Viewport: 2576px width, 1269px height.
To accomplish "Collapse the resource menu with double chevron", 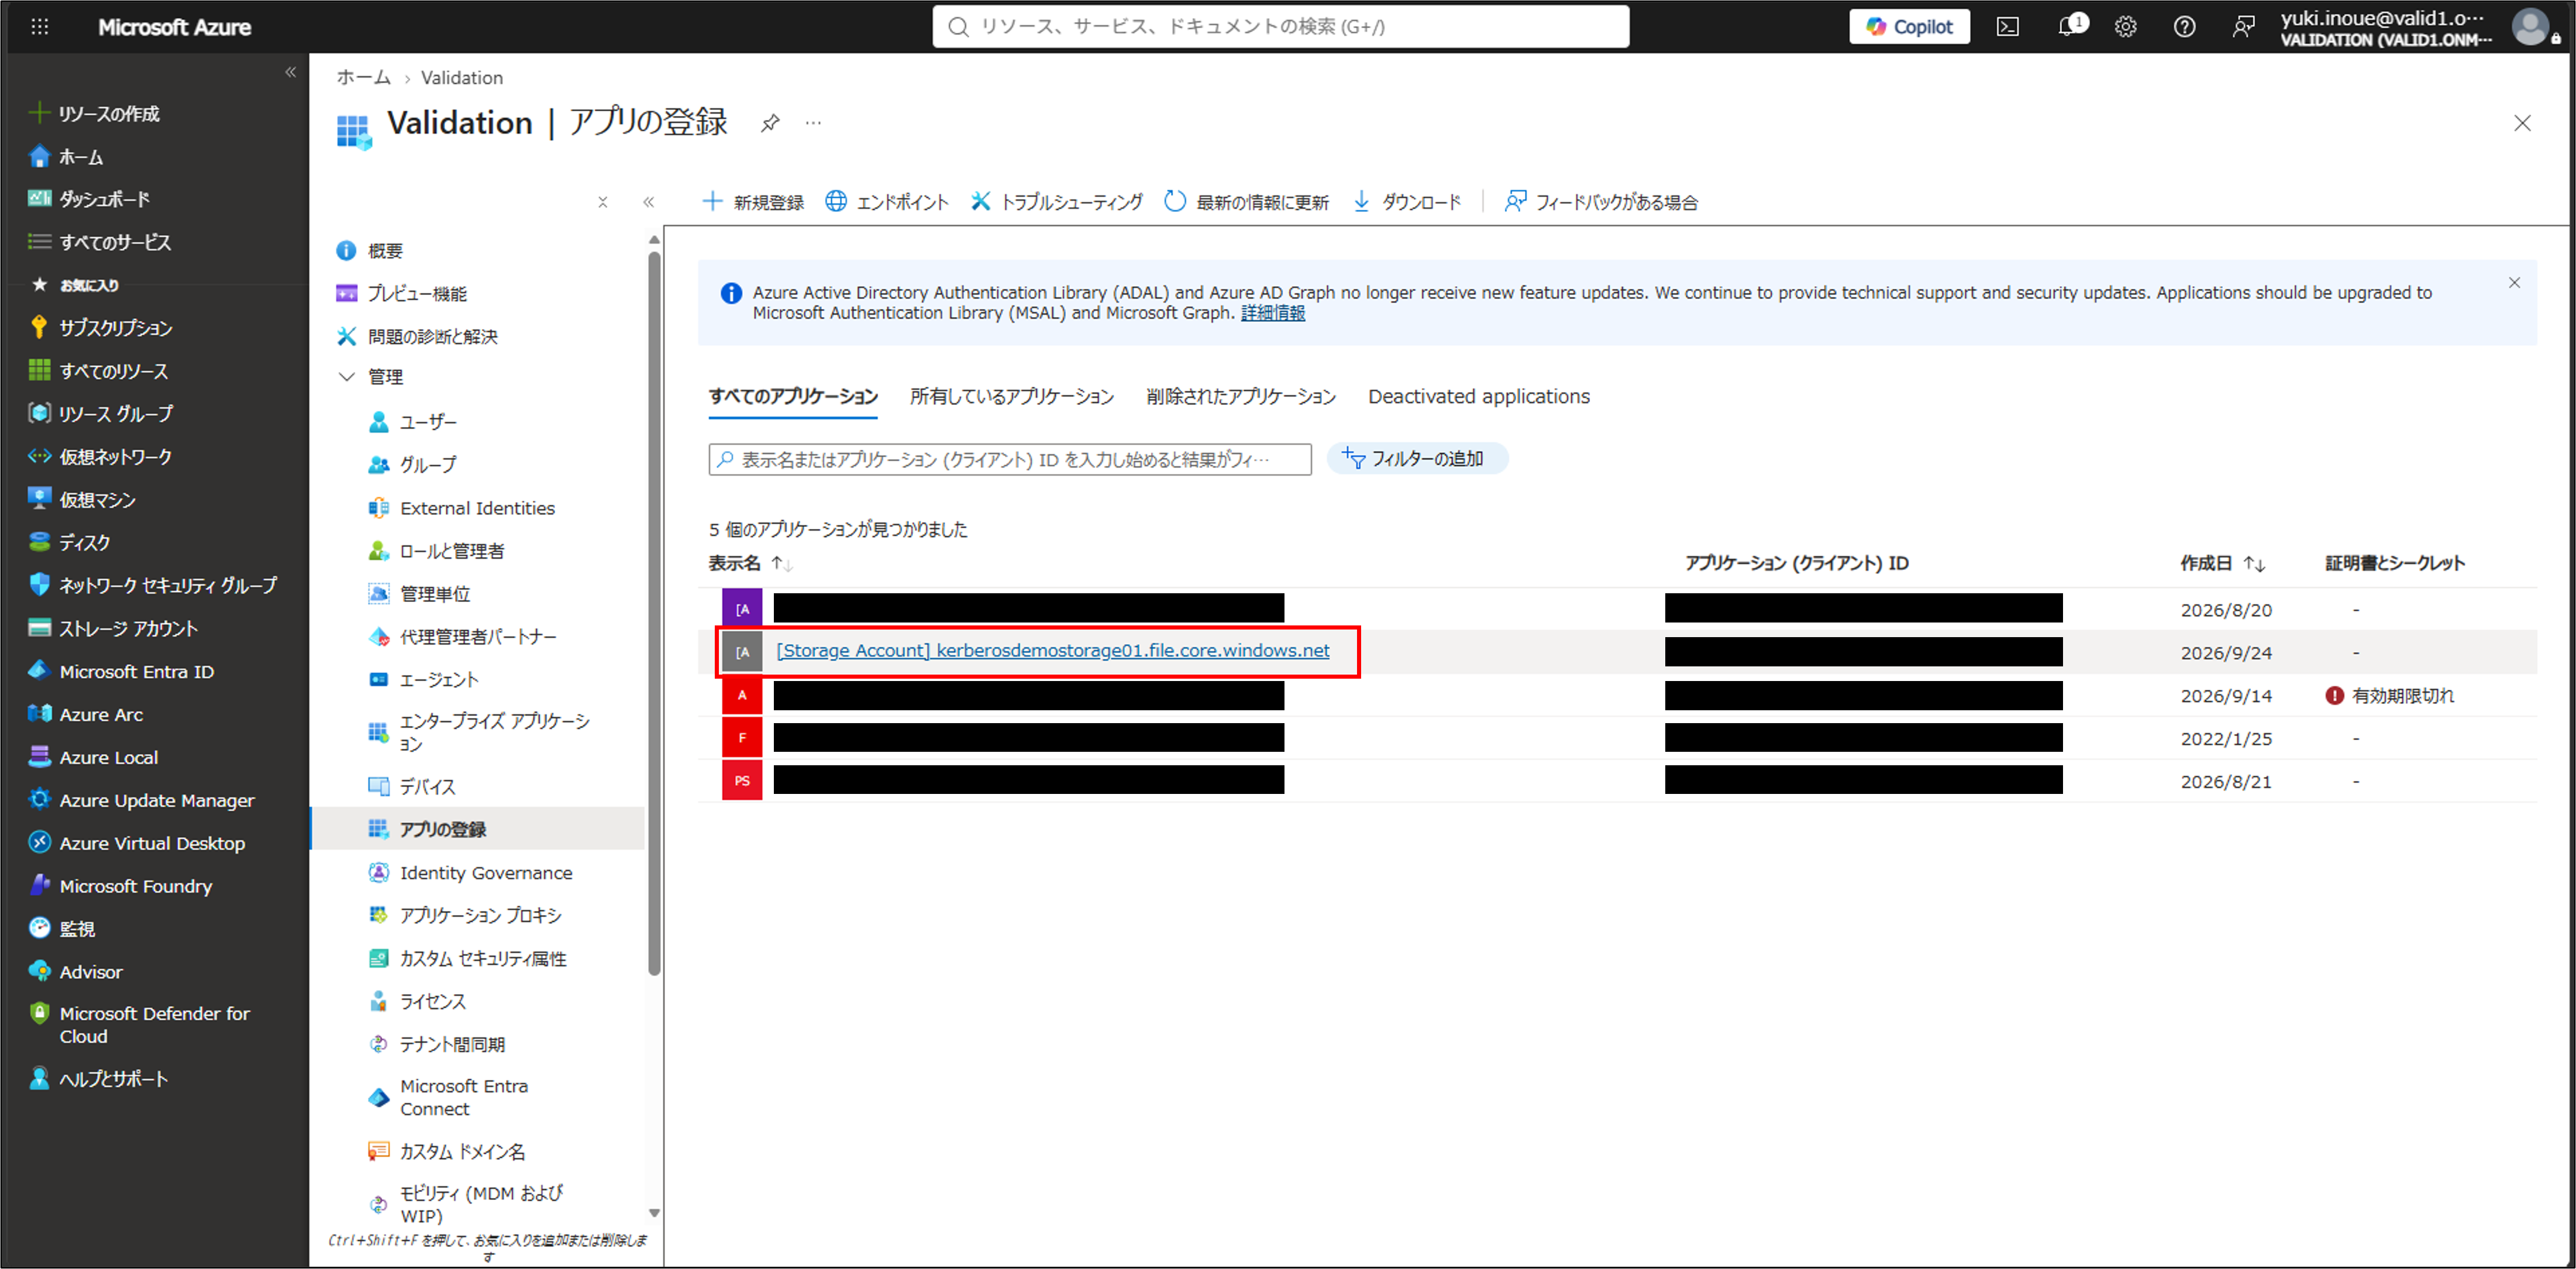I will (x=649, y=202).
